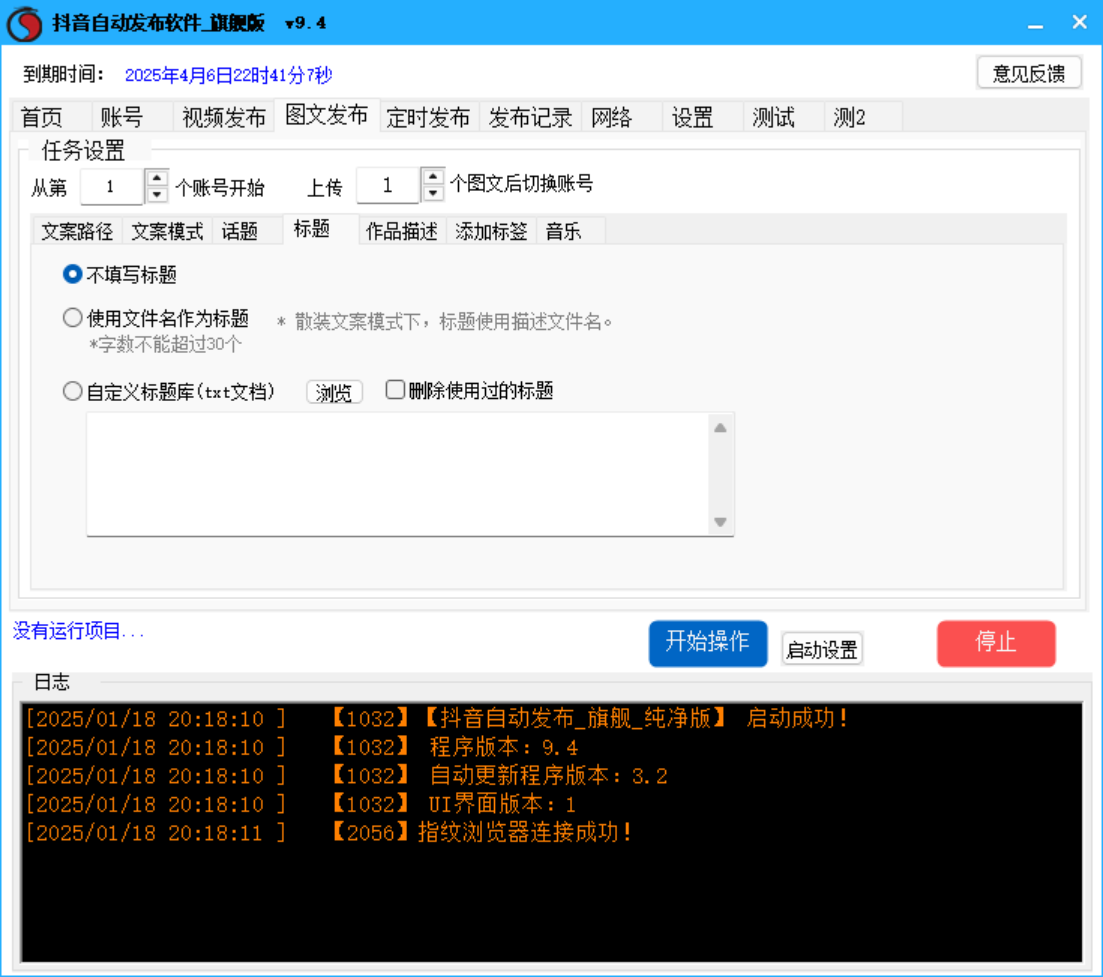Open the 文案模式 sub-tab
The image size is (1103, 977).
tap(167, 231)
